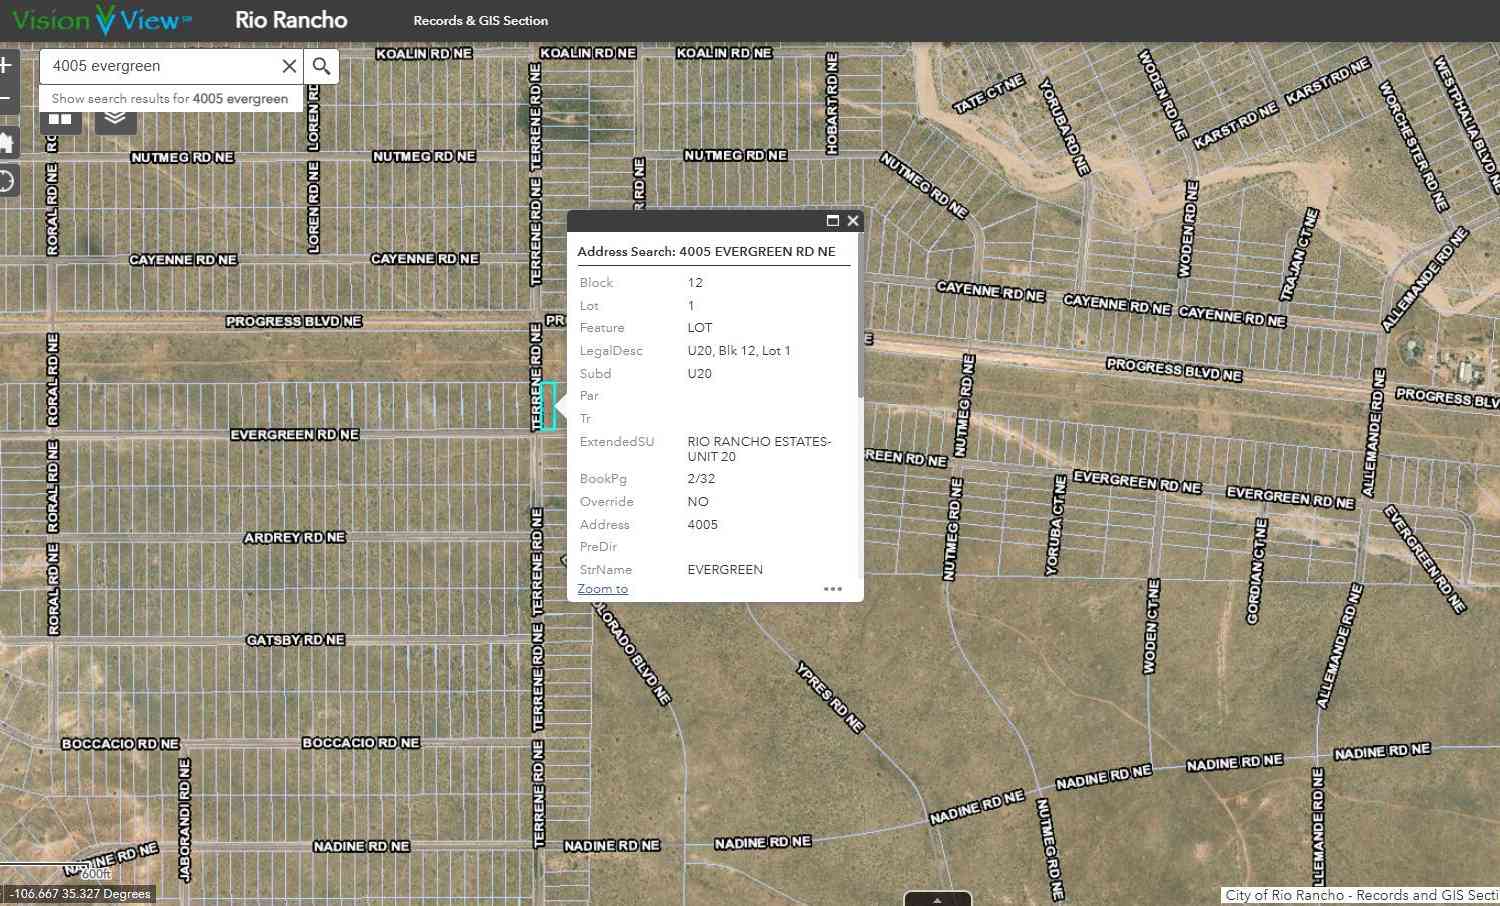Click the Block value '12'
This screenshot has height=906, width=1500.
coord(695,283)
